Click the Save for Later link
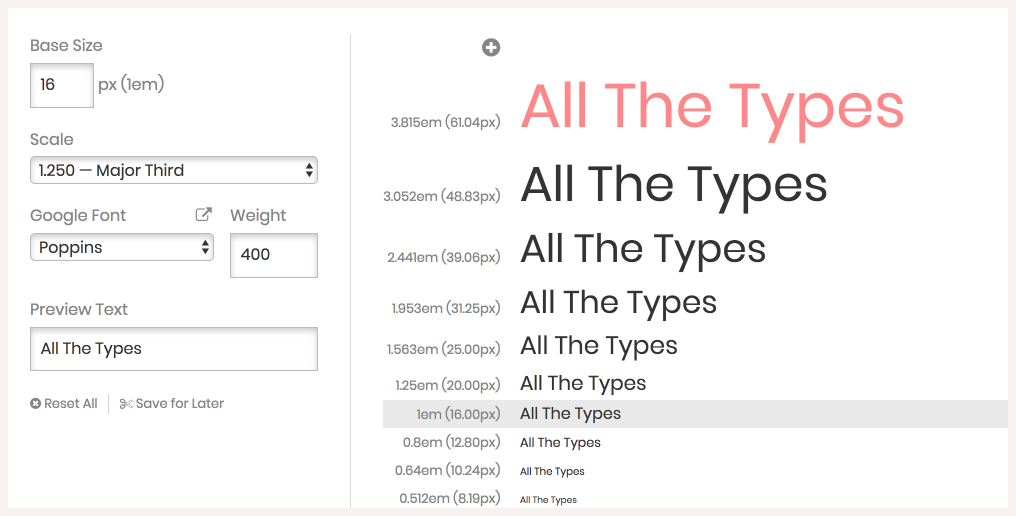This screenshot has height=516, width=1016. [x=172, y=404]
